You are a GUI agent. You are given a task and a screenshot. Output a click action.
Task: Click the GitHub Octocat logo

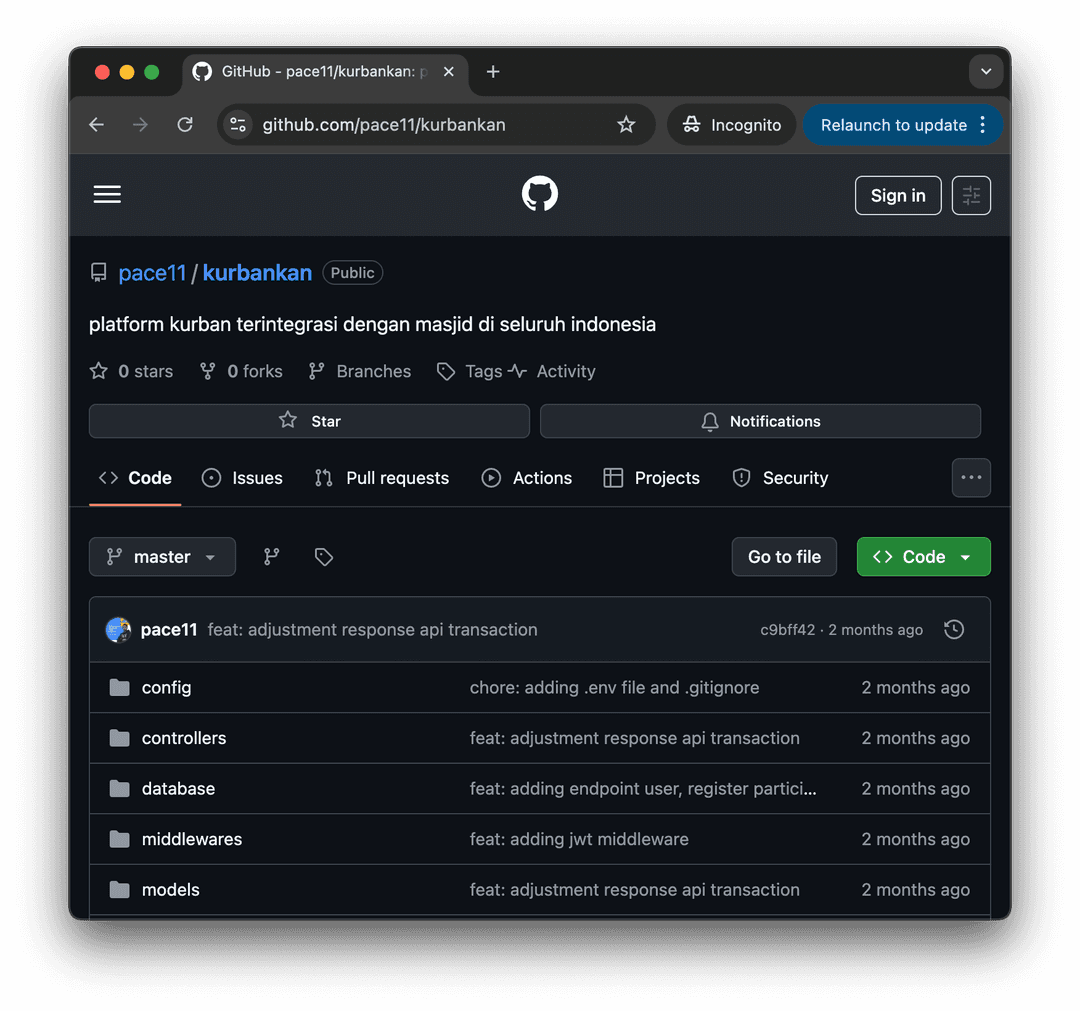tap(540, 195)
